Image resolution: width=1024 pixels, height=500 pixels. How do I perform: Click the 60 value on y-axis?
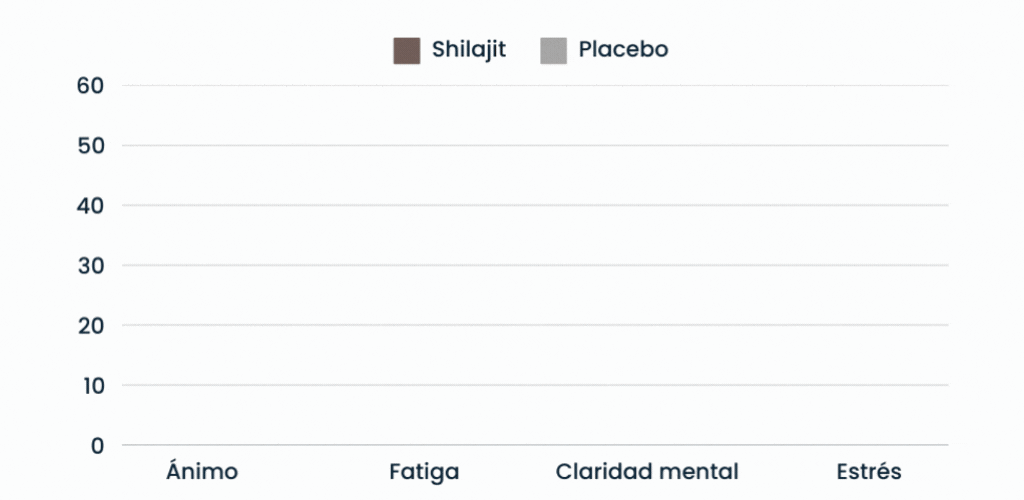click(x=90, y=86)
